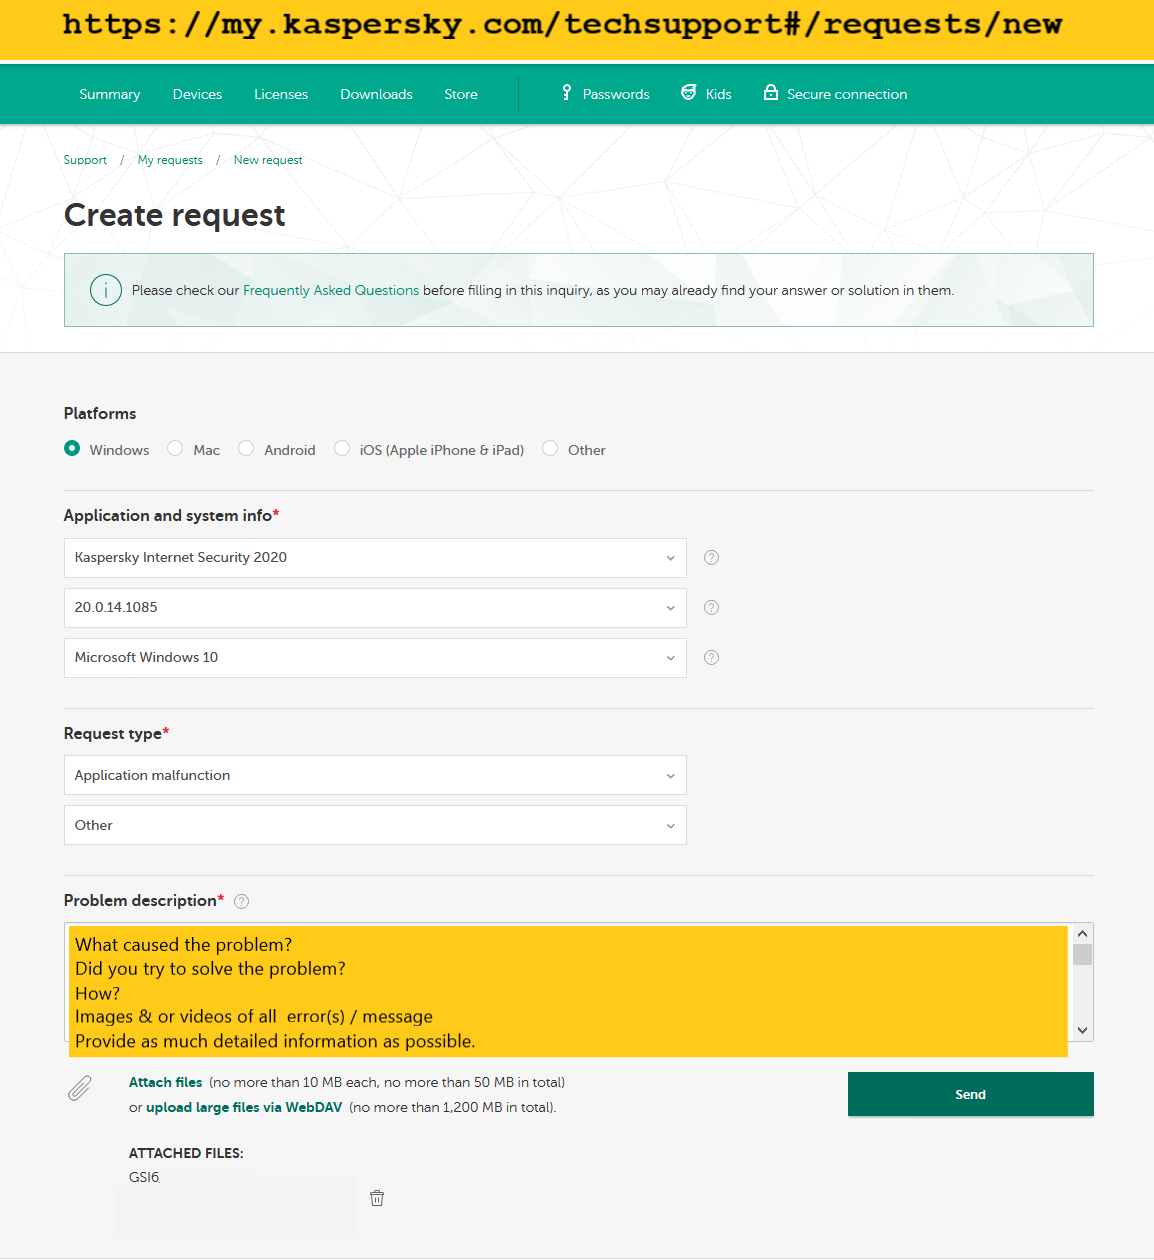Show help for Problem description
The height and width of the screenshot is (1260, 1154).
tap(241, 902)
